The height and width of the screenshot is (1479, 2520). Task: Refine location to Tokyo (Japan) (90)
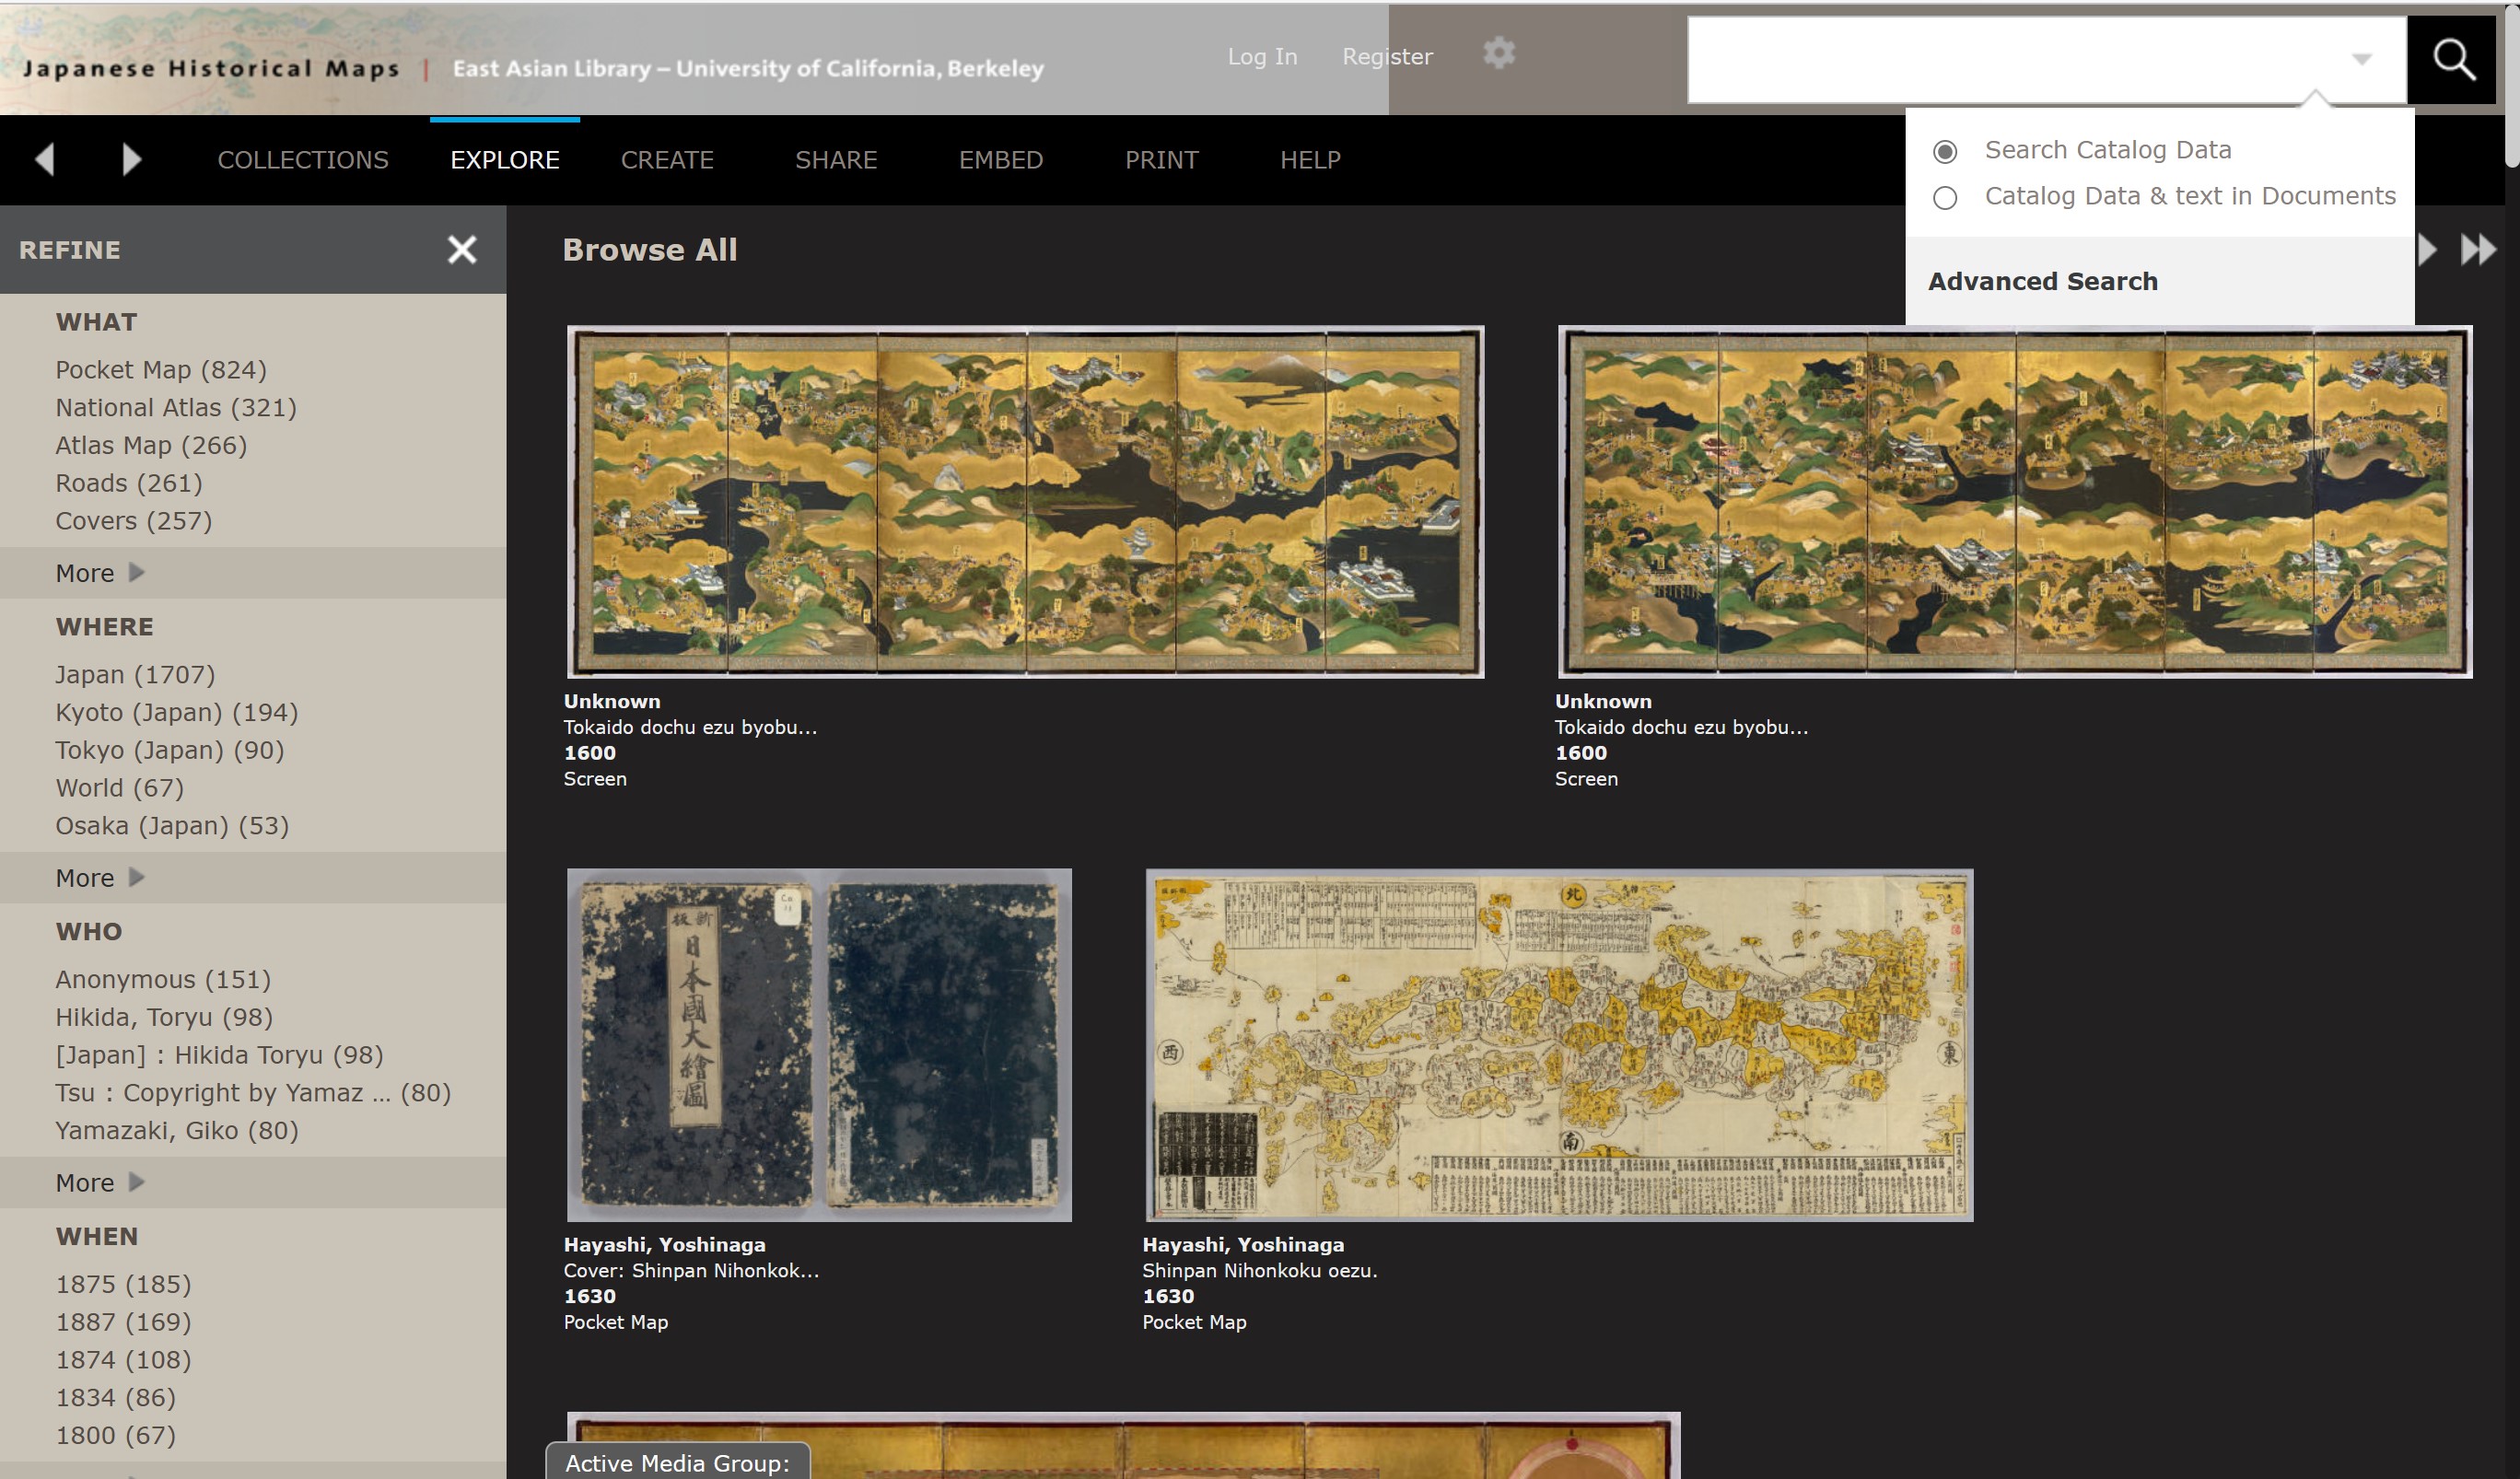pyautogui.click(x=170, y=751)
